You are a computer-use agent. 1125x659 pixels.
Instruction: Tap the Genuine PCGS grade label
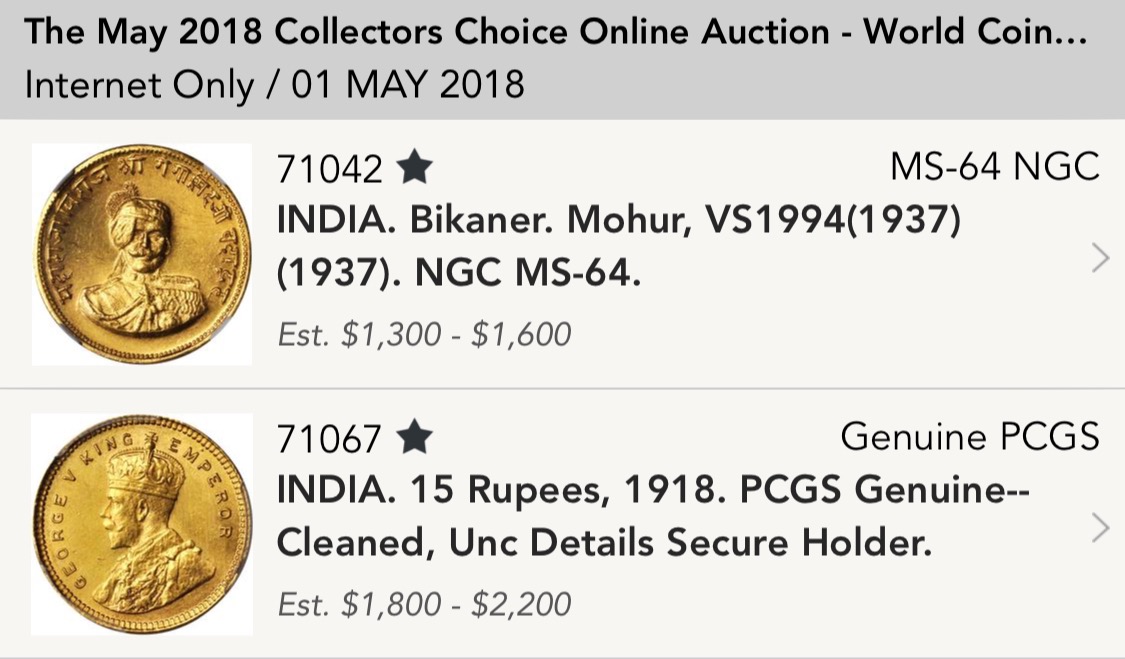click(x=969, y=436)
